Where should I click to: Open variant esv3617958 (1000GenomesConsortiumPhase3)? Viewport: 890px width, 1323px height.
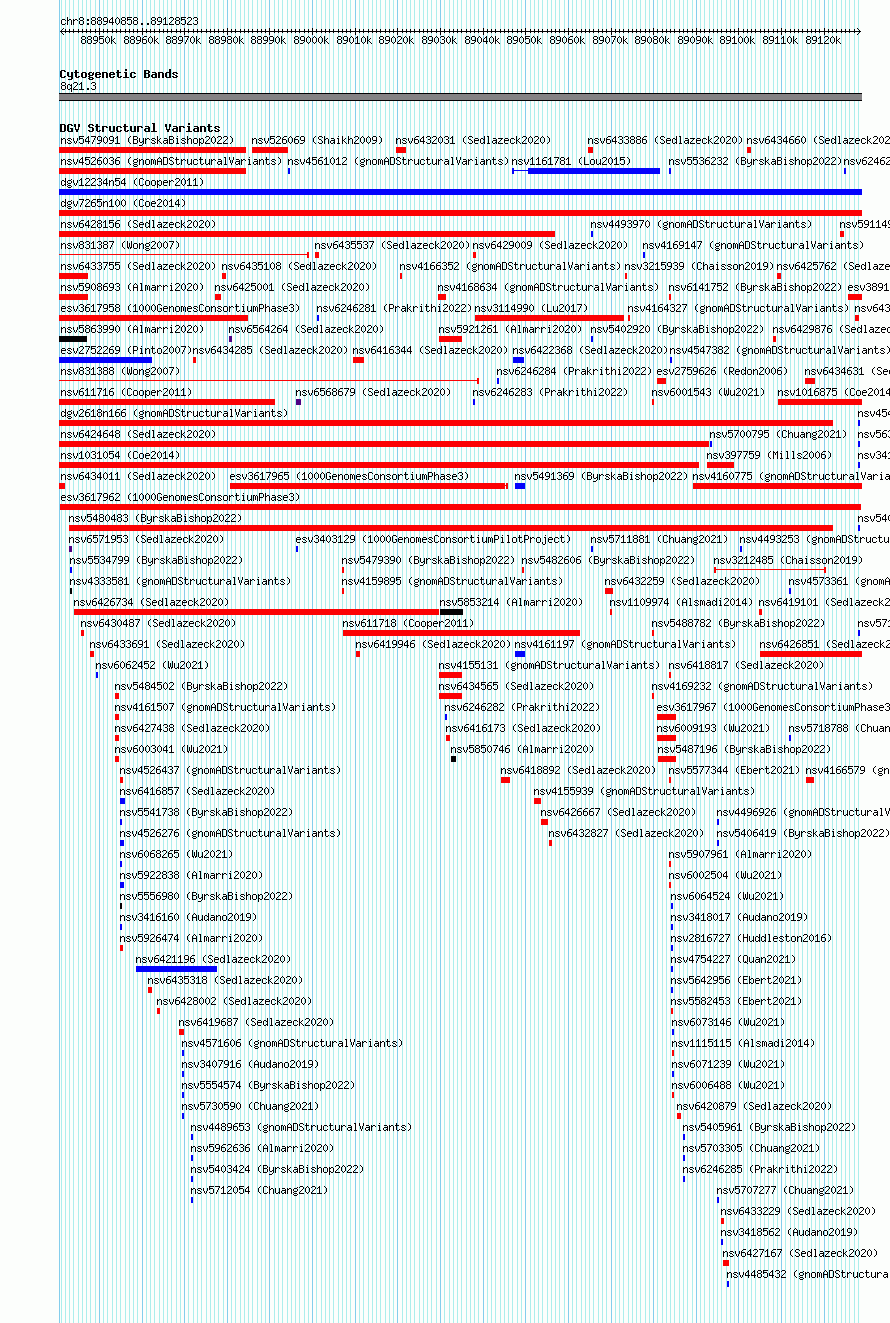(179, 309)
